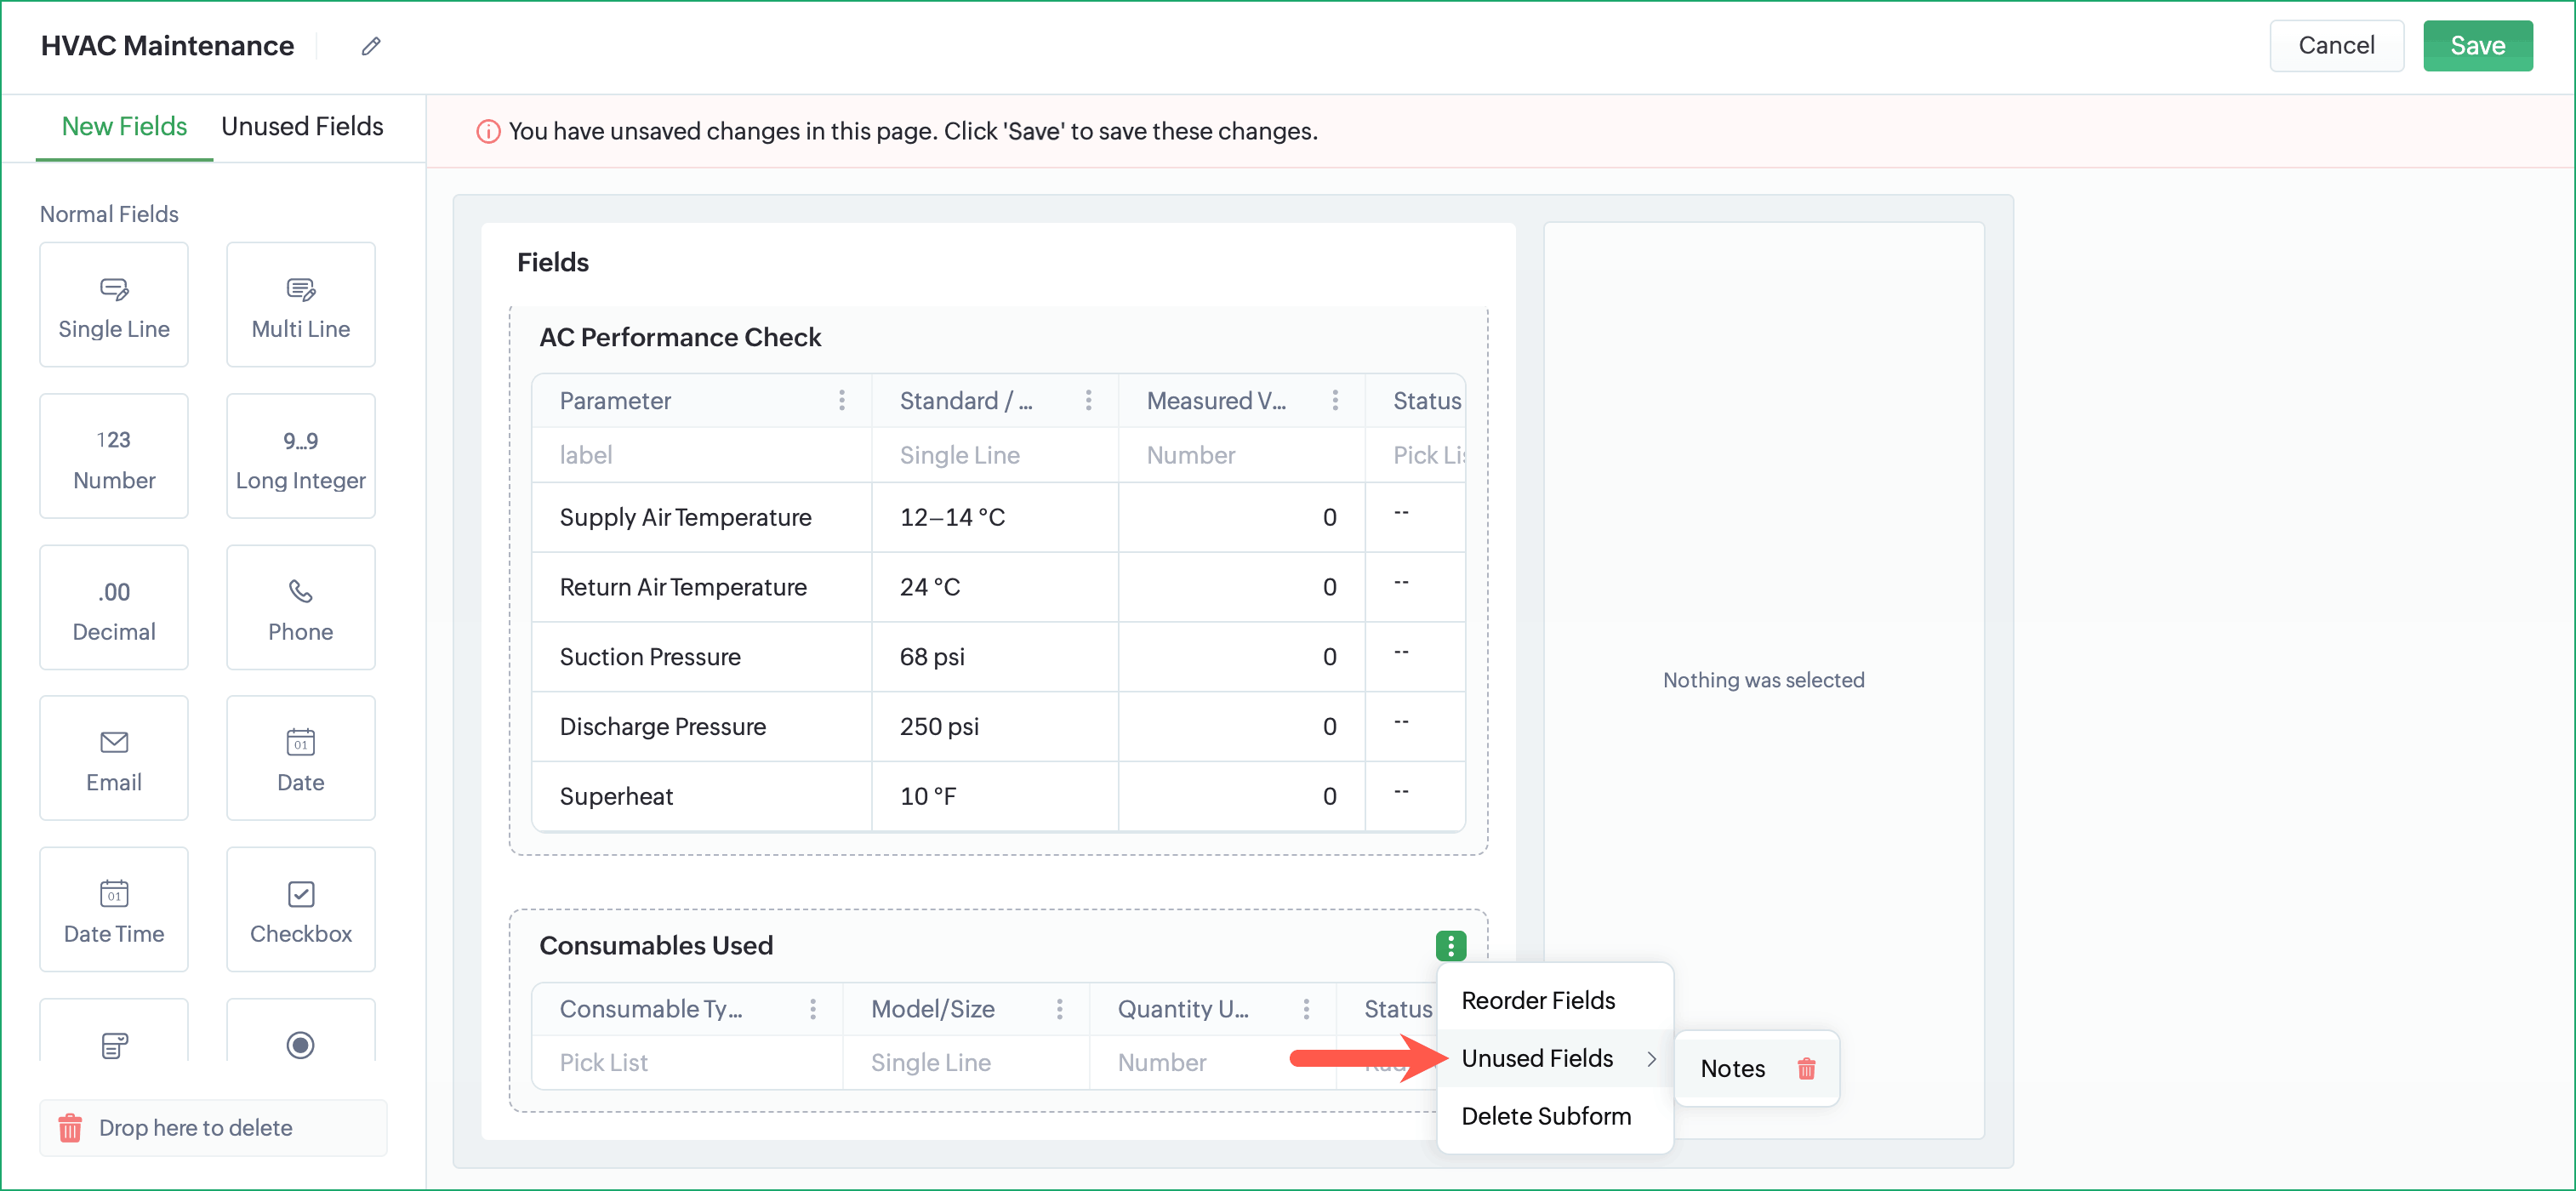Open the green three-dot menu for Consumables Used
Screen dimensions: 2576x1191
coord(1450,946)
